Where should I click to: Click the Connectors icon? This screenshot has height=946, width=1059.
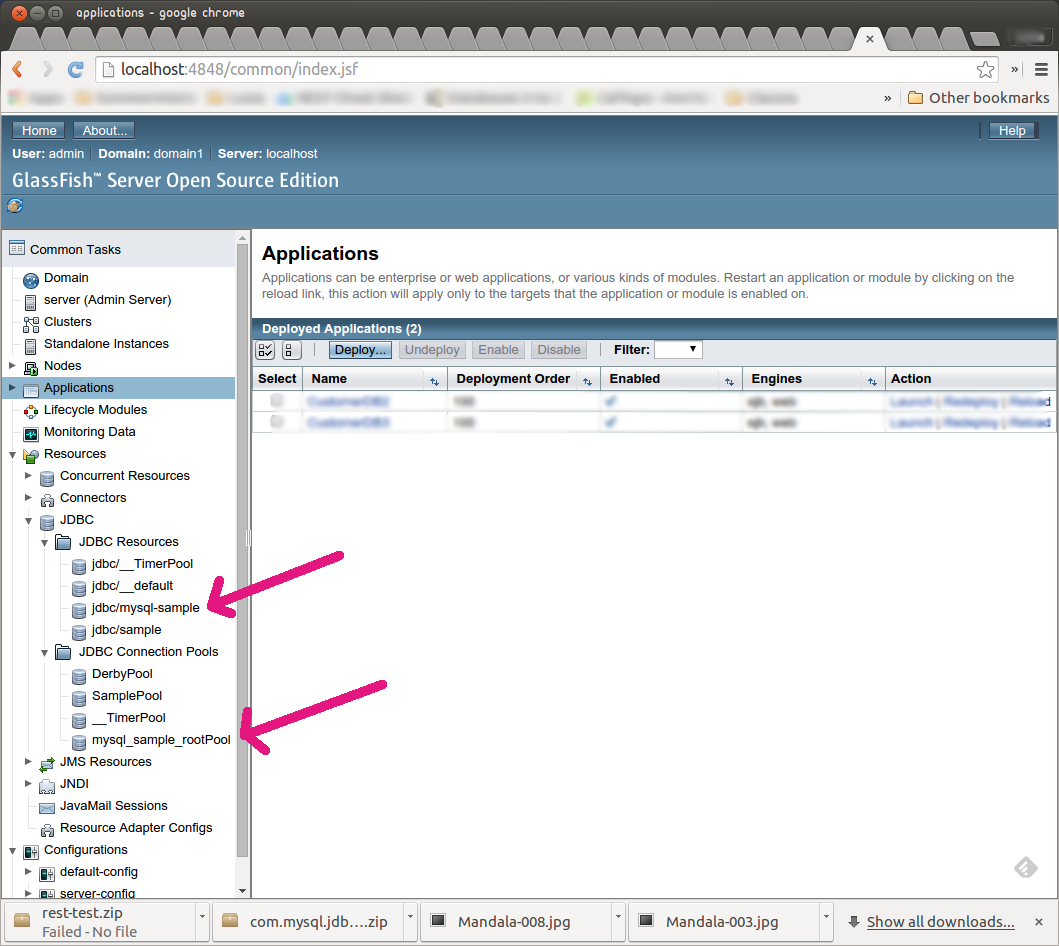(47, 500)
